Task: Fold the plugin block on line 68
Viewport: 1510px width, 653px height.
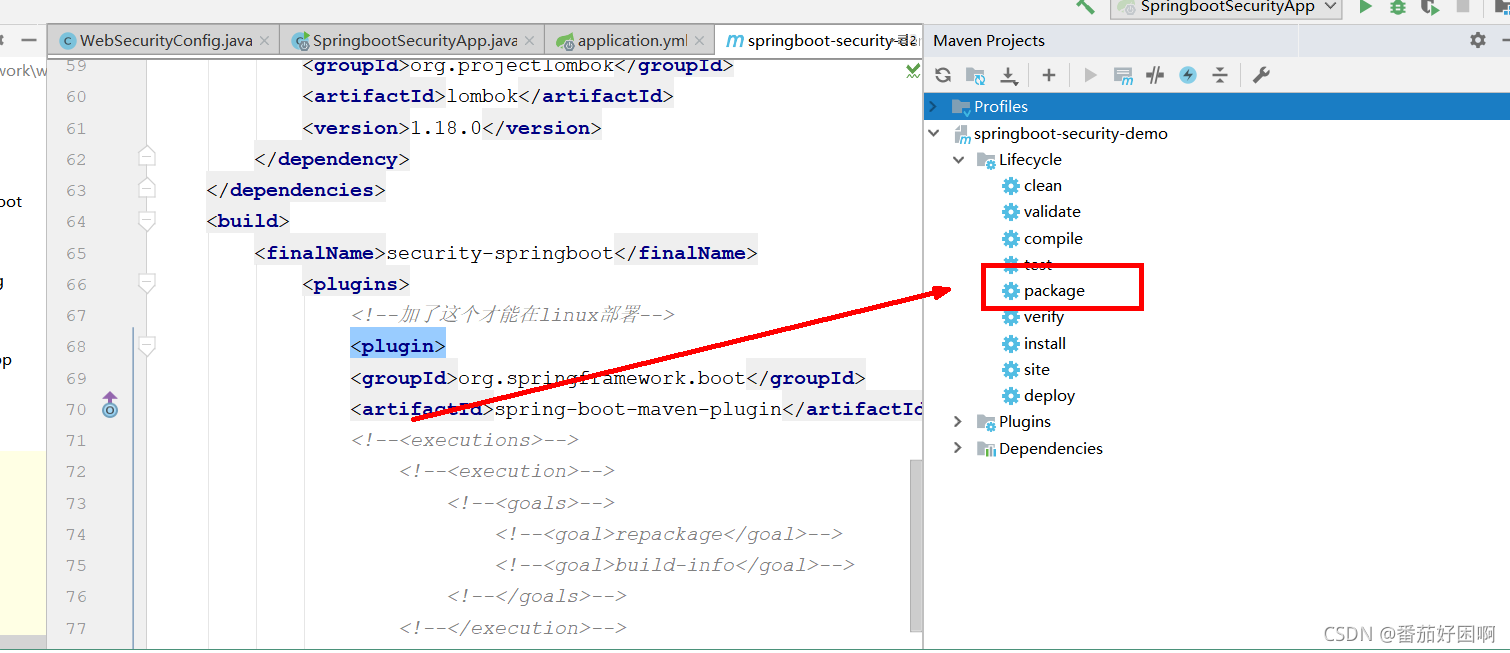Action: (x=147, y=346)
